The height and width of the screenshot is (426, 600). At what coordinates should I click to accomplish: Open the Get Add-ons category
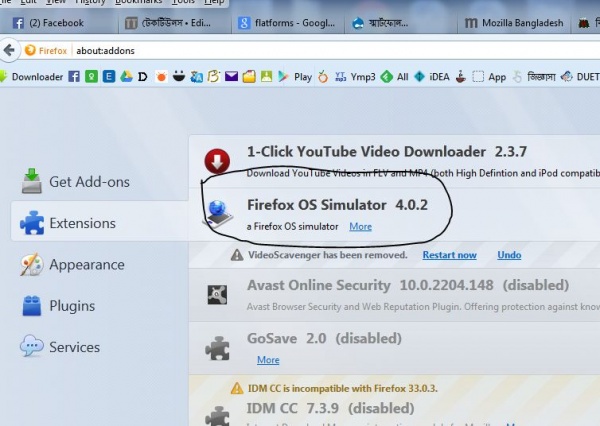pyautogui.click(x=76, y=181)
